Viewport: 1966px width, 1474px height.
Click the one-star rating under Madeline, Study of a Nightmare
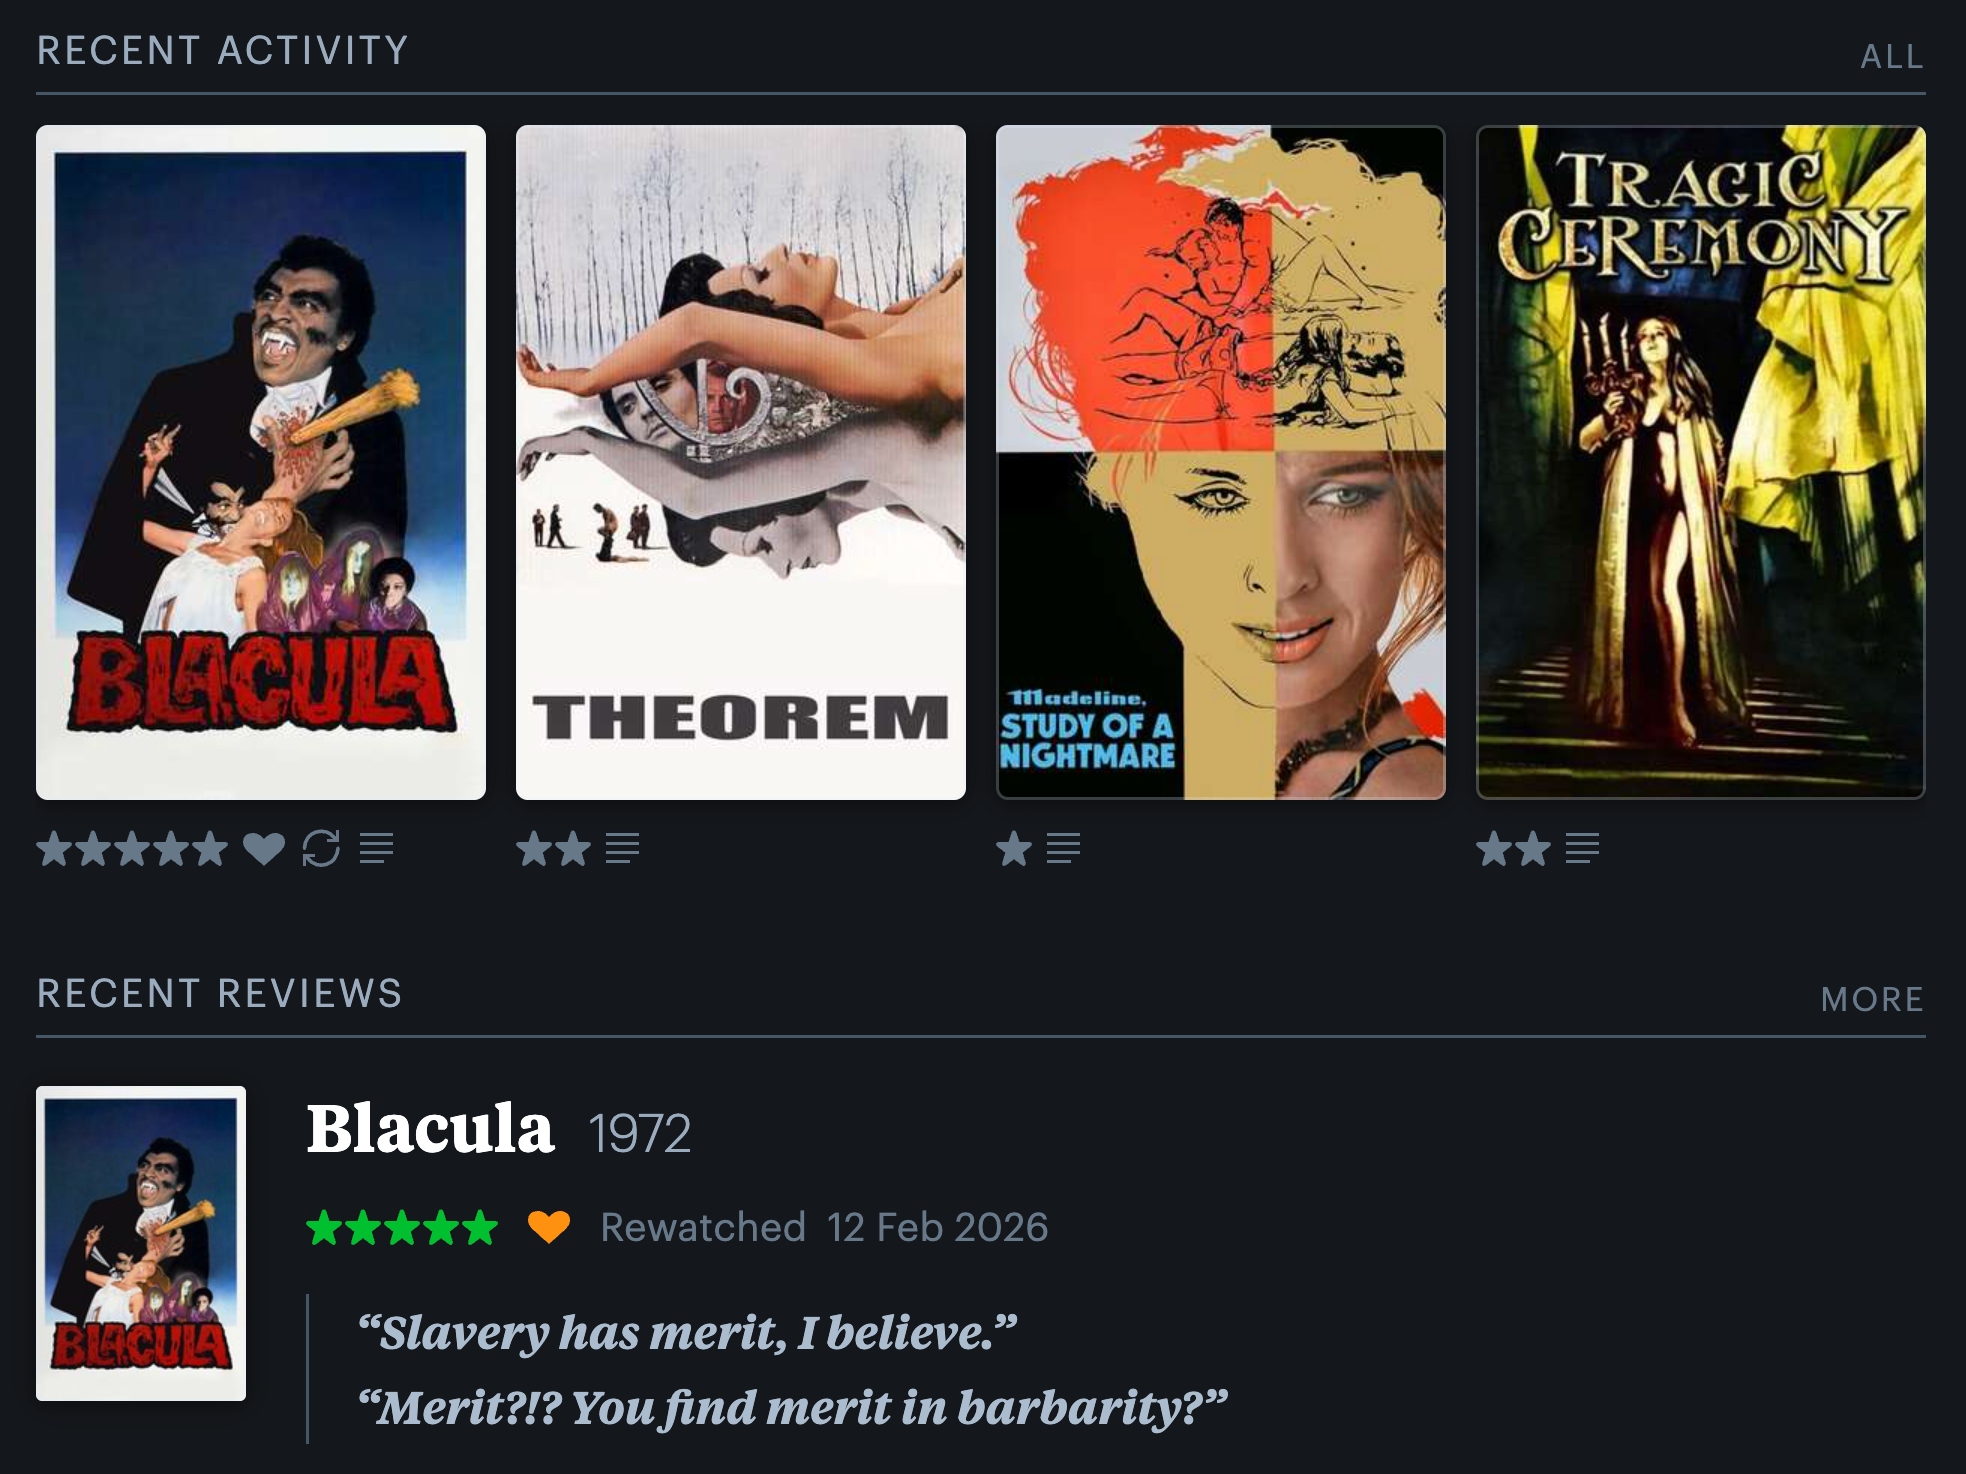pos(1014,849)
